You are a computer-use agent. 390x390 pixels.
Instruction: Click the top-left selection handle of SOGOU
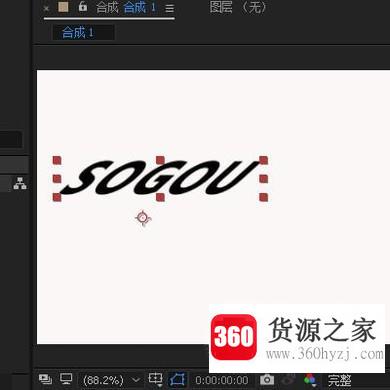click(57, 160)
